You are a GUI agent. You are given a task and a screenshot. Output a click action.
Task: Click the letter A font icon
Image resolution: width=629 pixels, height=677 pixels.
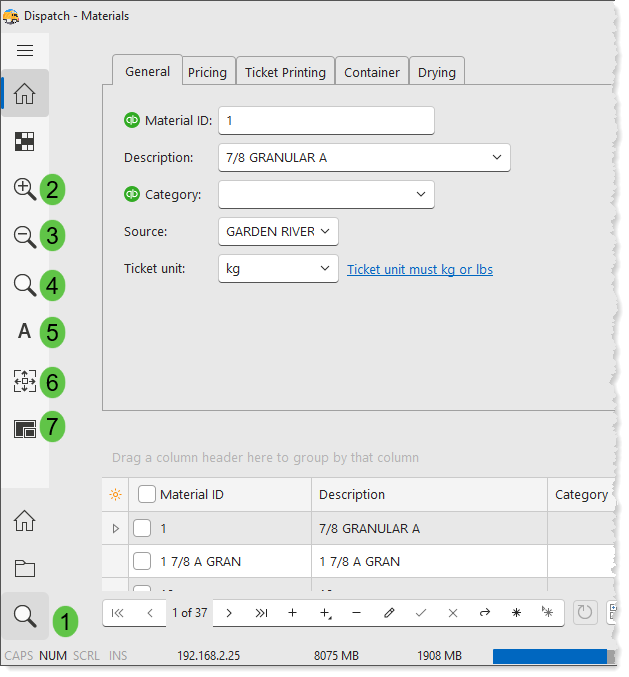[25, 332]
